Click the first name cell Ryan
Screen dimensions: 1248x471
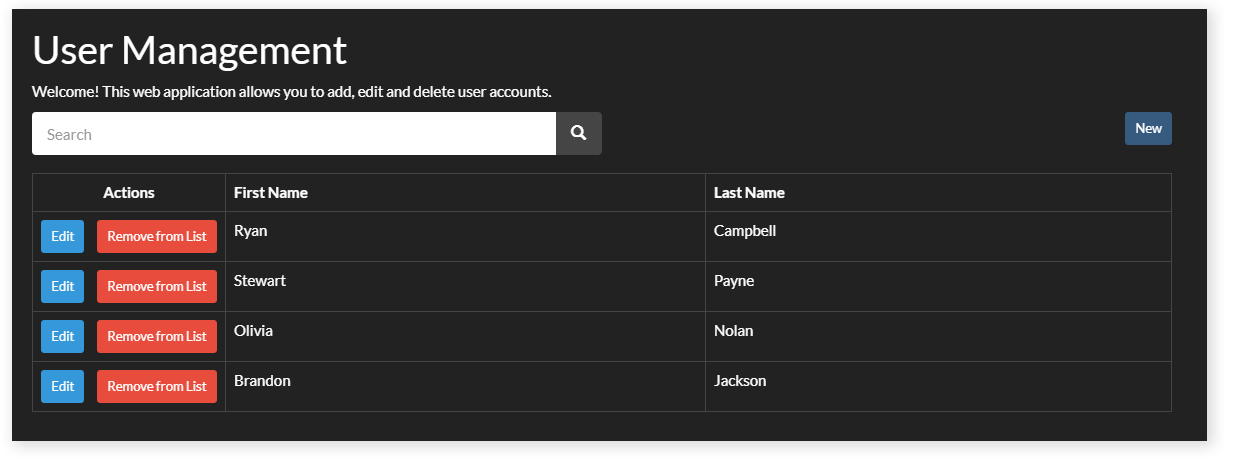point(251,231)
